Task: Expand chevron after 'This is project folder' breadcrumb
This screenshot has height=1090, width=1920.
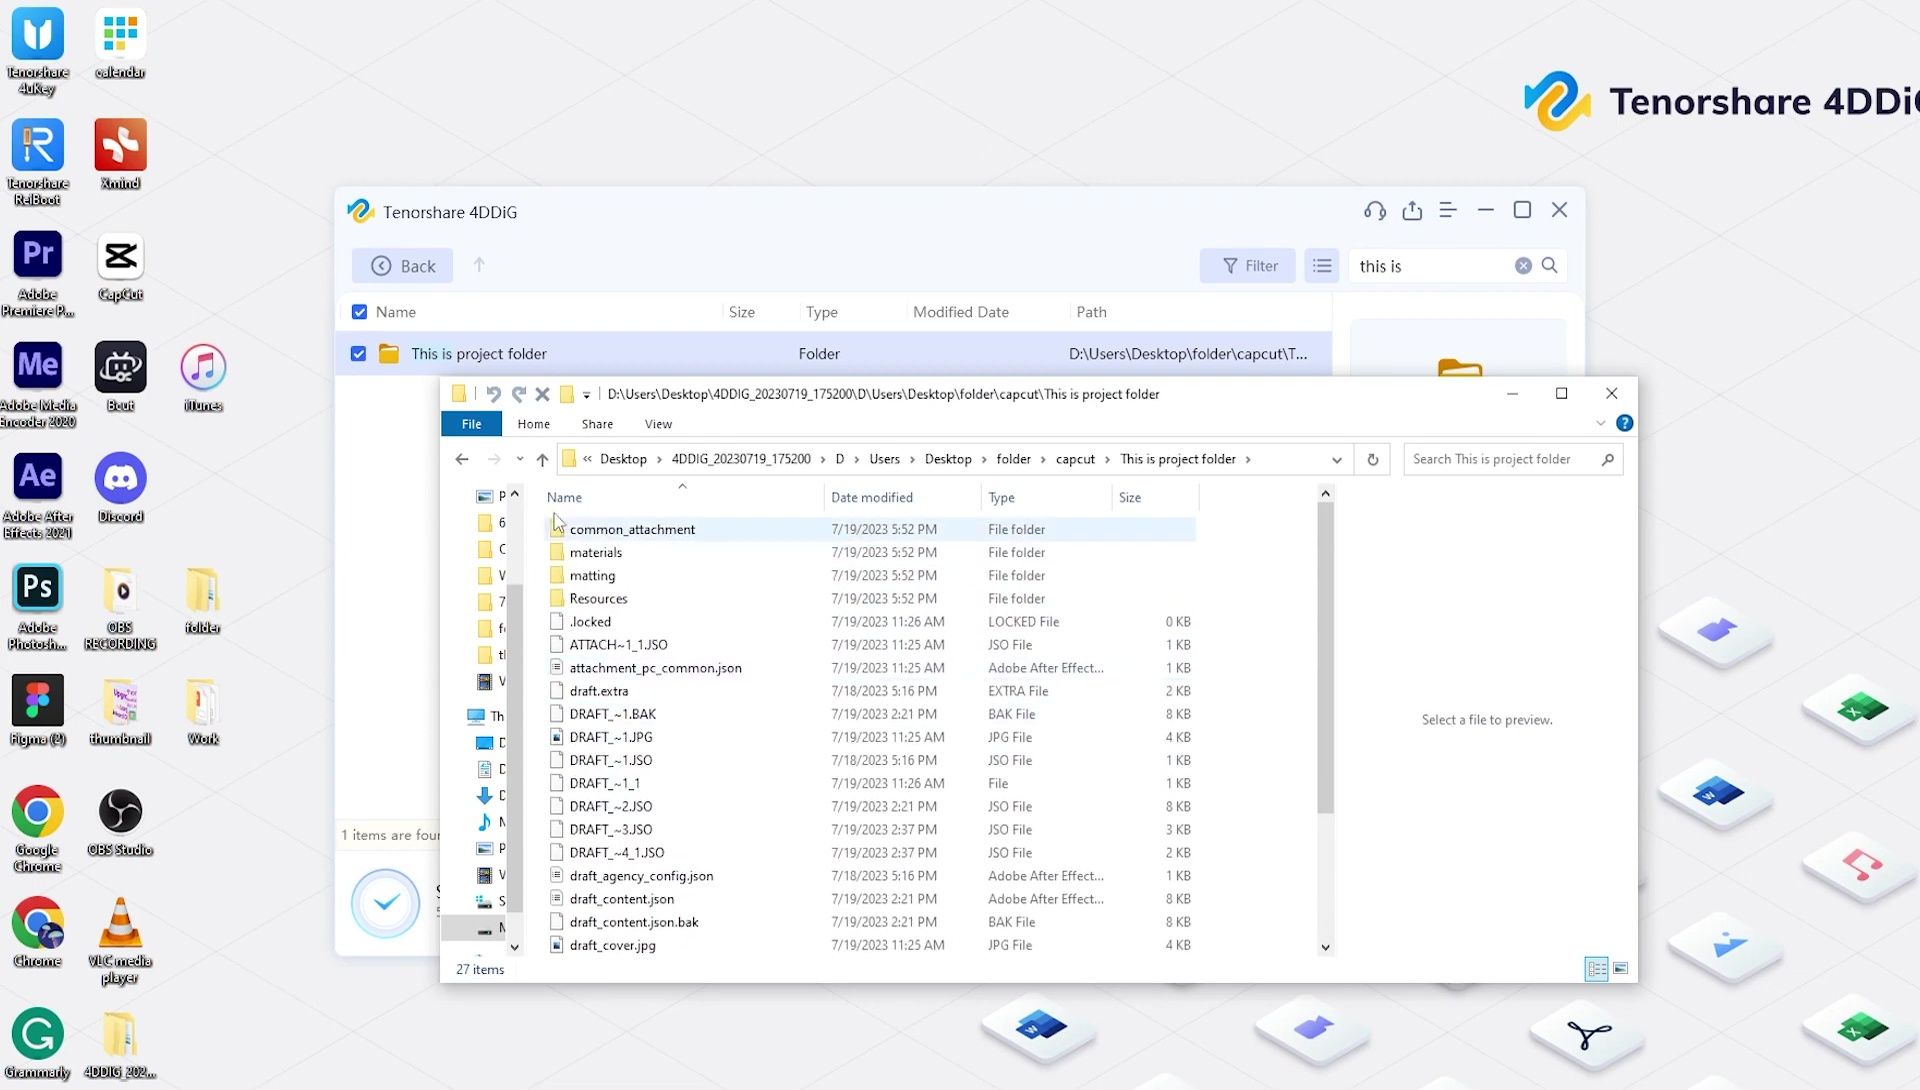Action: point(1248,459)
